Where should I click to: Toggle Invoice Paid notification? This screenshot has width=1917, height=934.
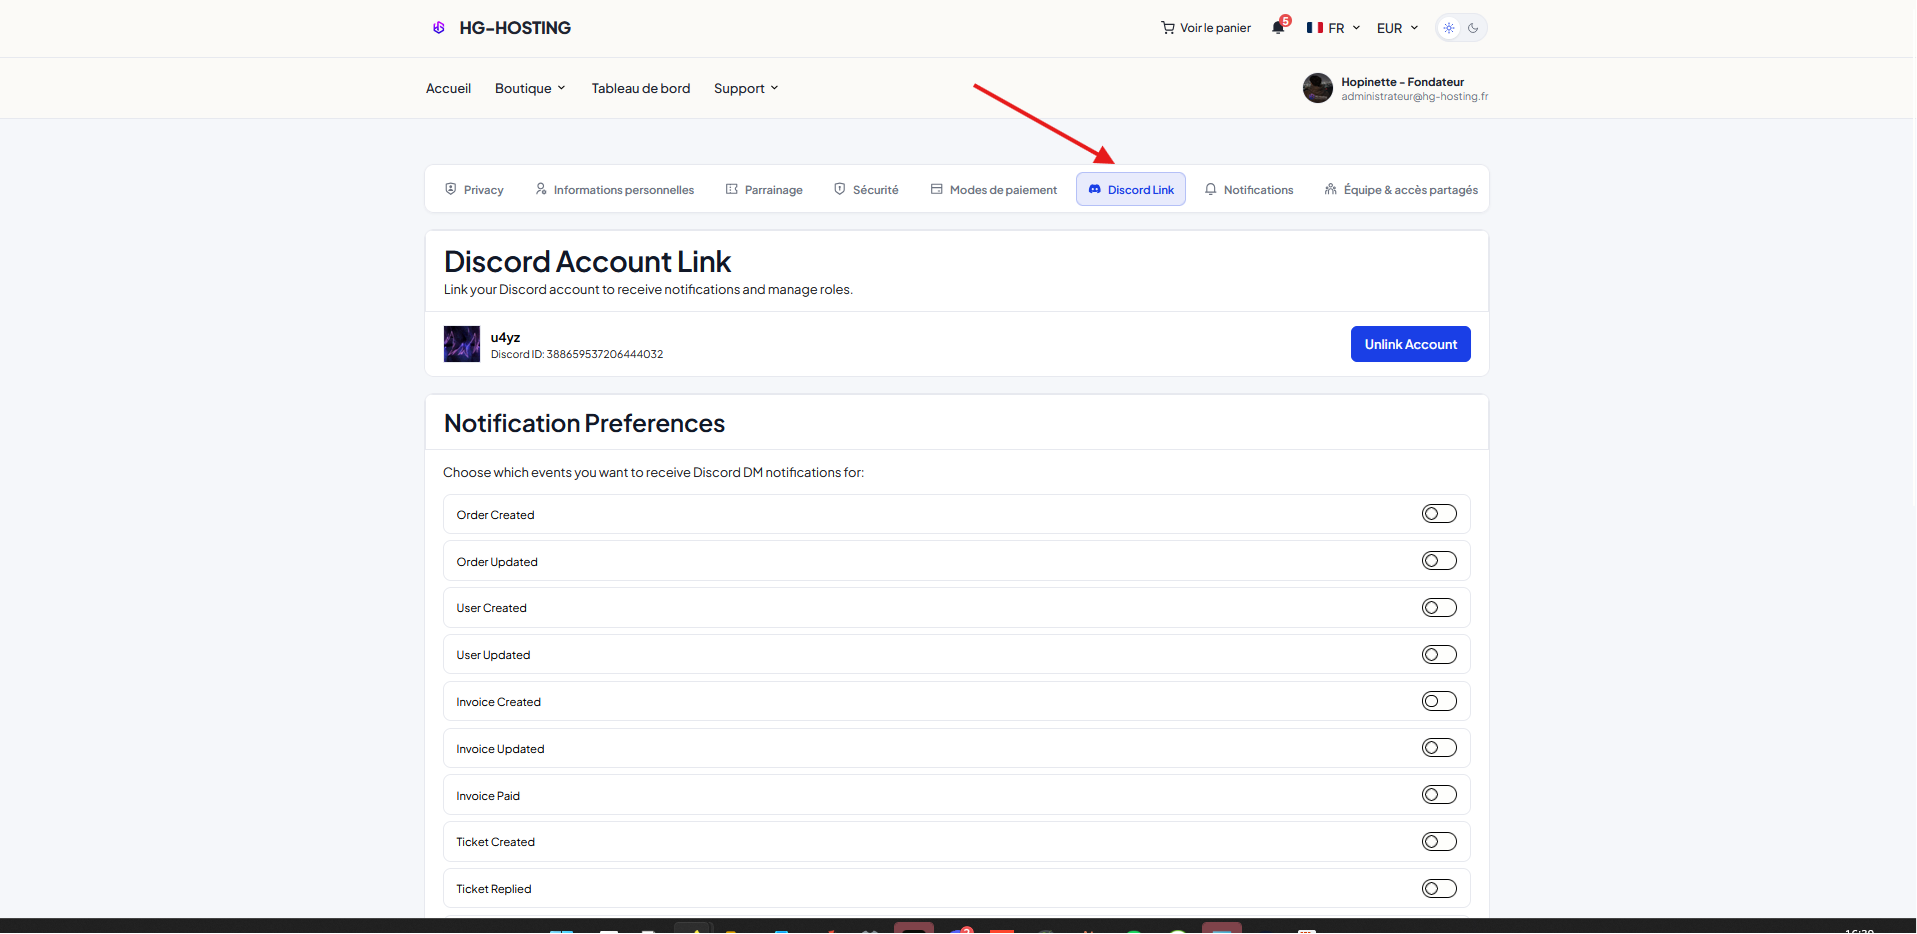[1439, 795]
